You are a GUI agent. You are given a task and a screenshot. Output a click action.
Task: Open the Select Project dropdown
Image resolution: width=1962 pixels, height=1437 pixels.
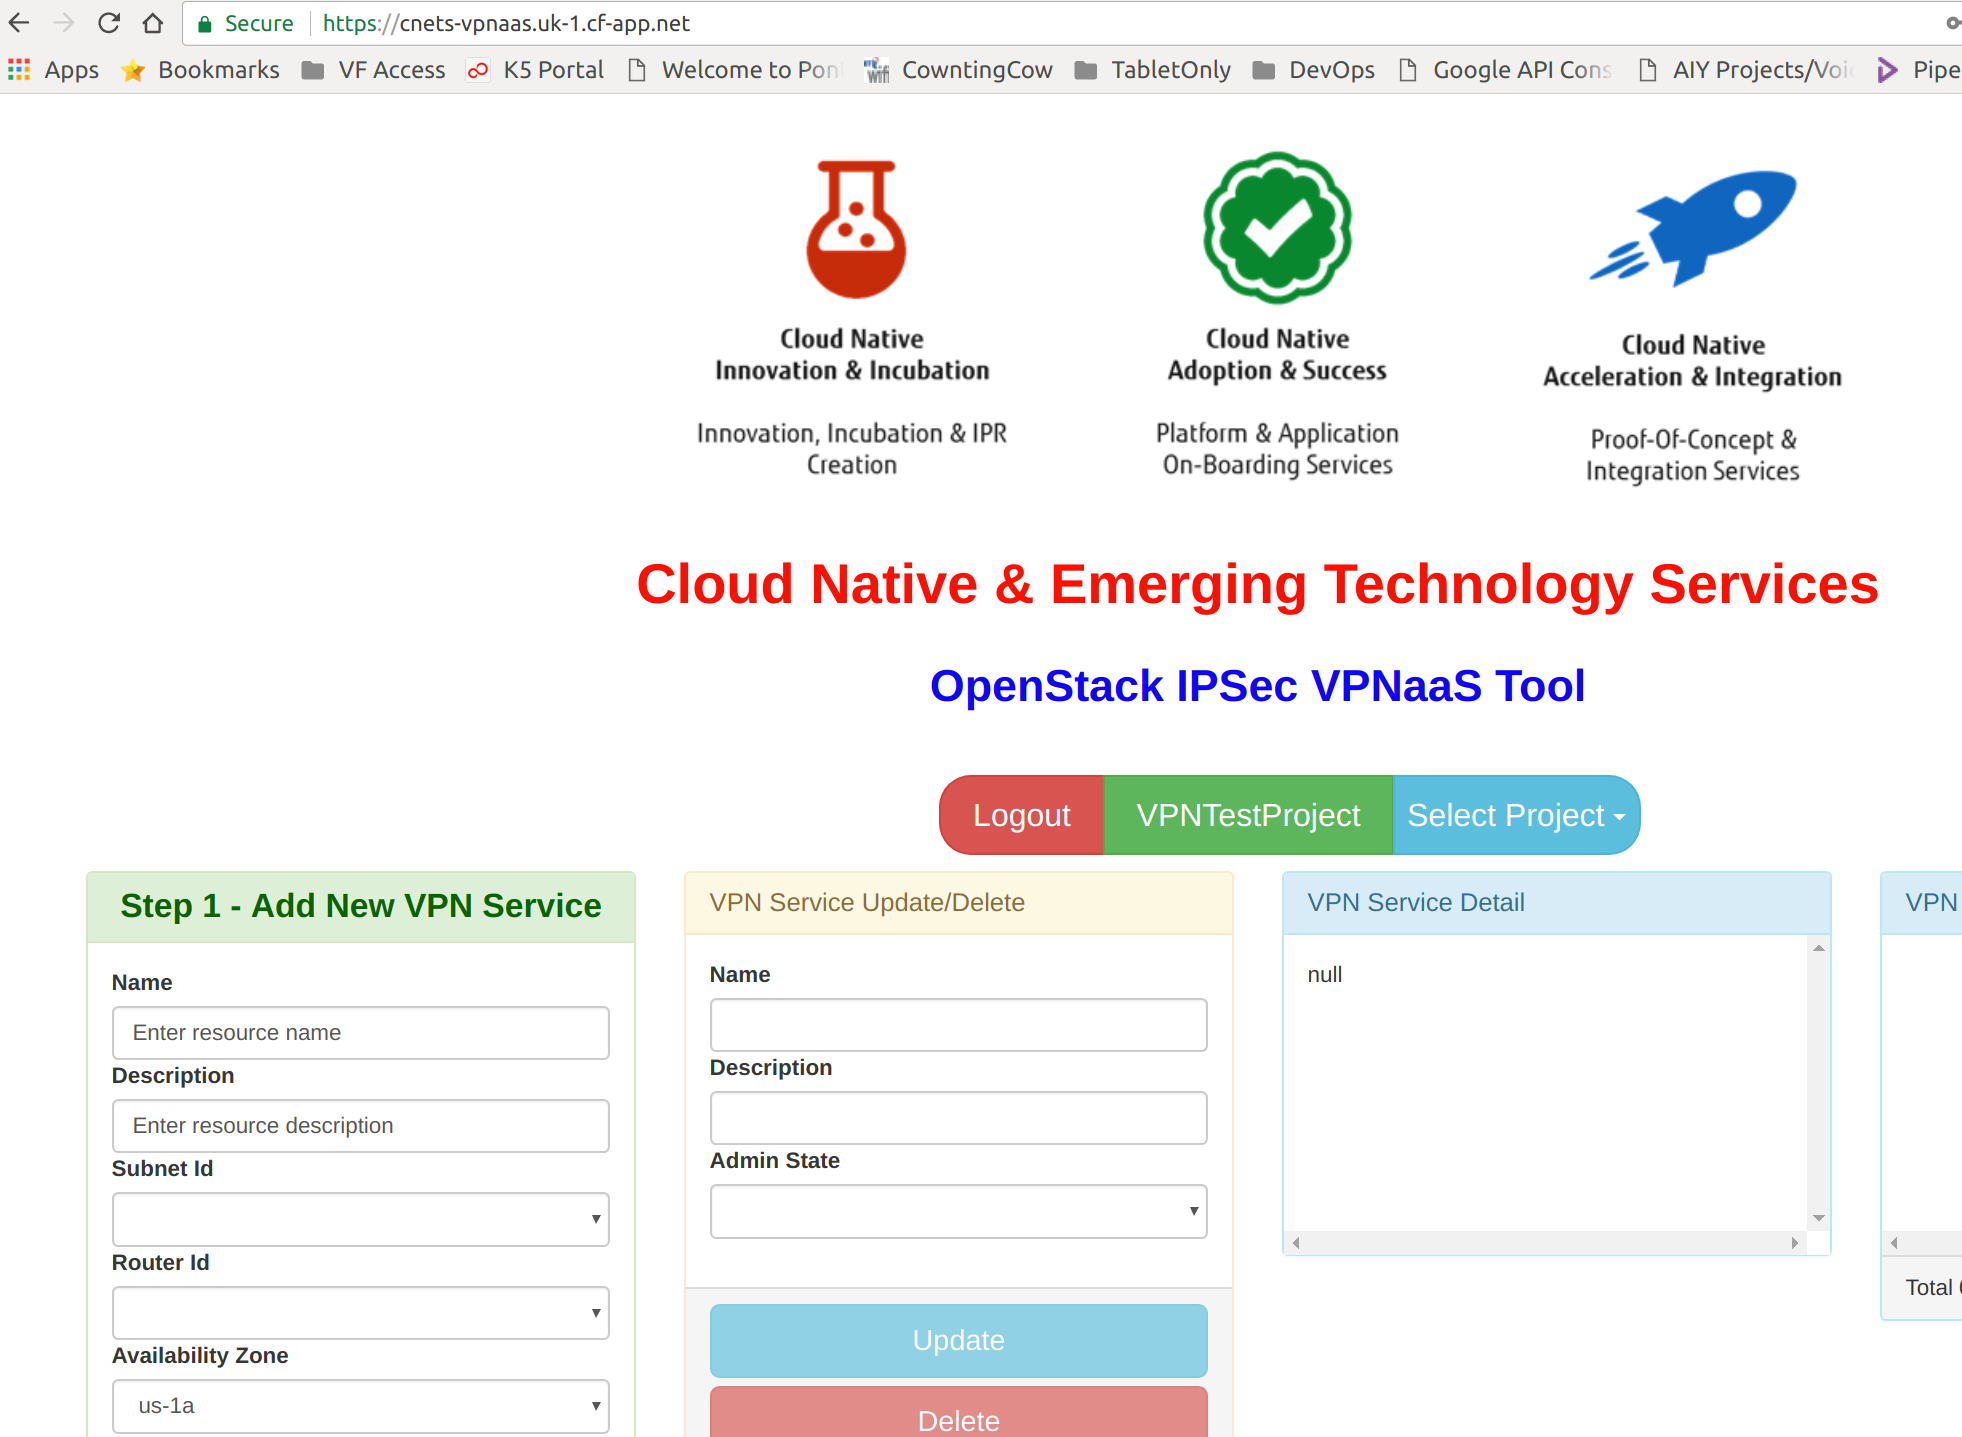[x=1516, y=815]
